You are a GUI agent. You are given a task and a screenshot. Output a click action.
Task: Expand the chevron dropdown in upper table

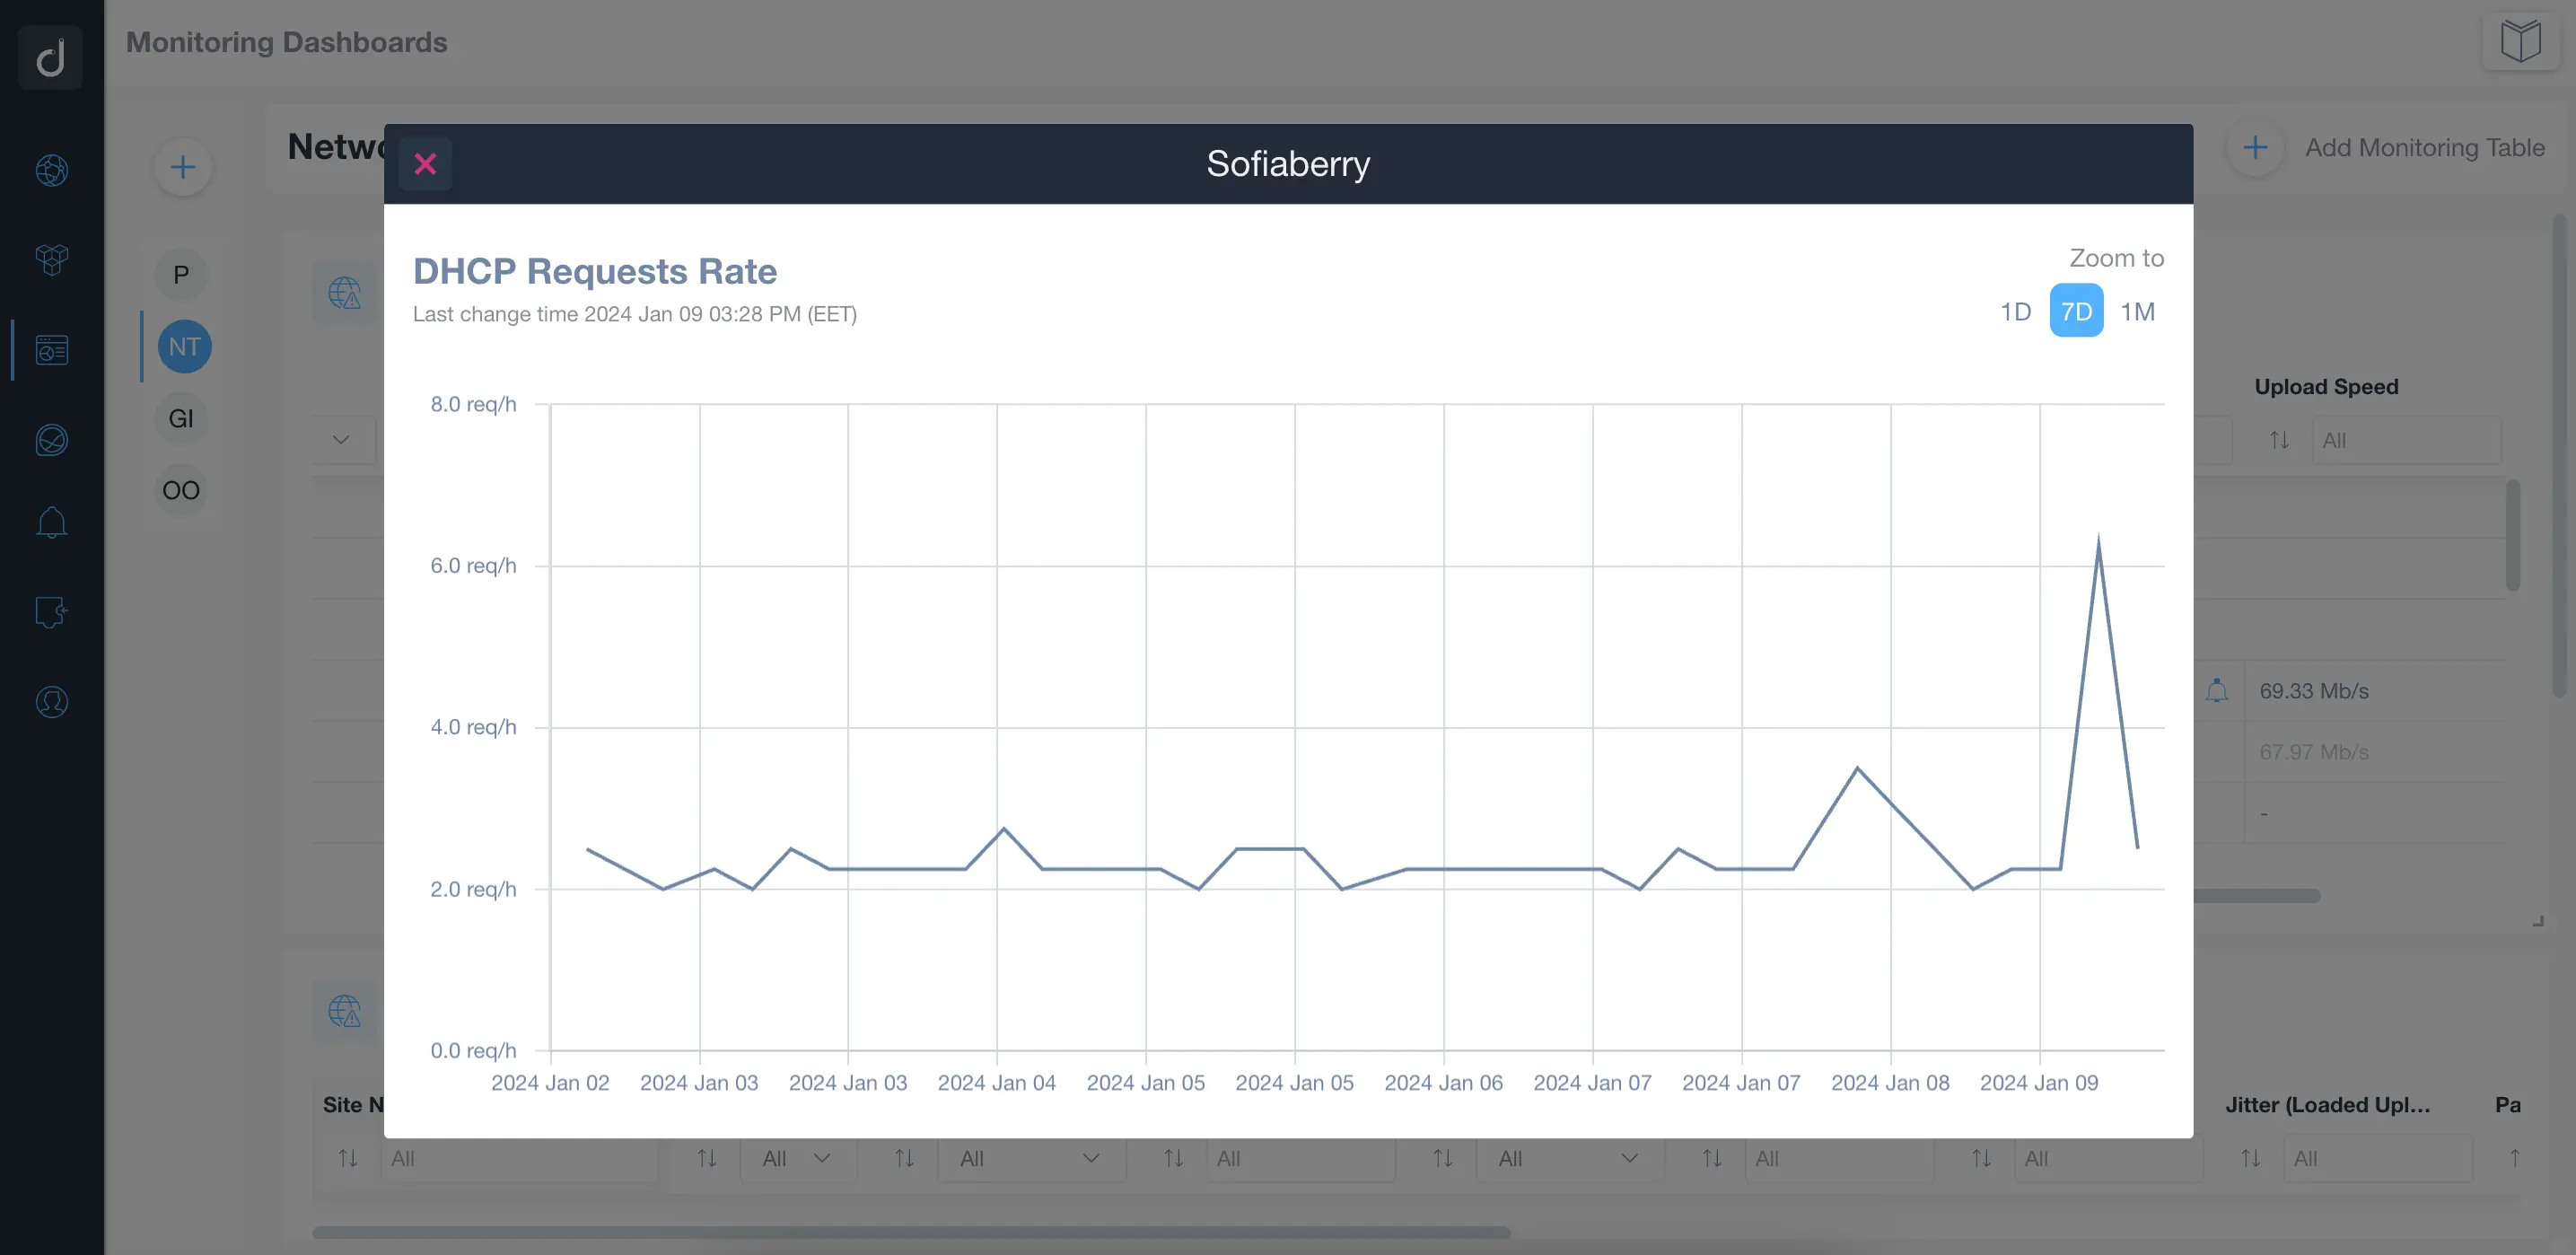(x=341, y=440)
